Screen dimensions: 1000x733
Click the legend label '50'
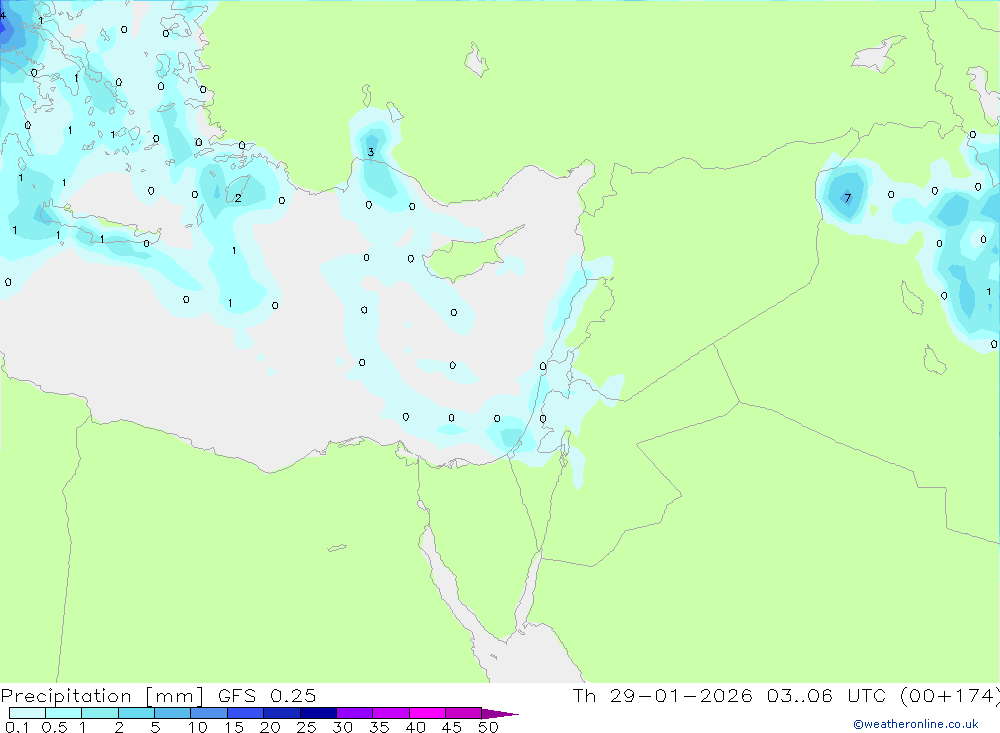click(x=488, y=727)
